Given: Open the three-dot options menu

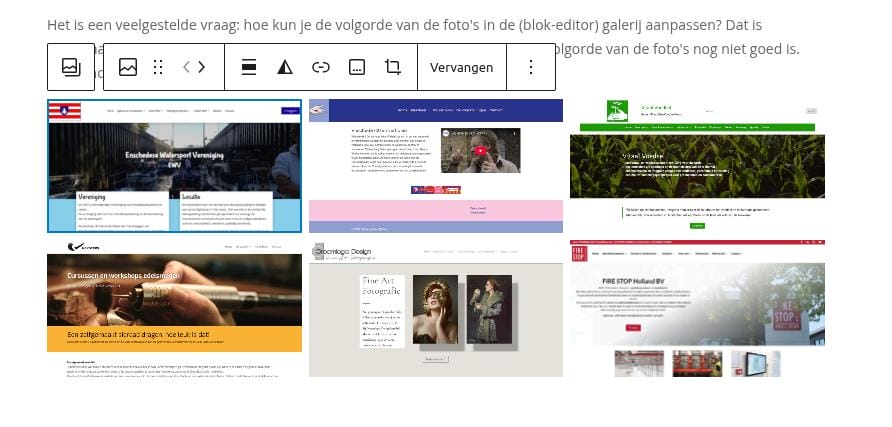Looking at the screenshot, I should coord(531,67).
